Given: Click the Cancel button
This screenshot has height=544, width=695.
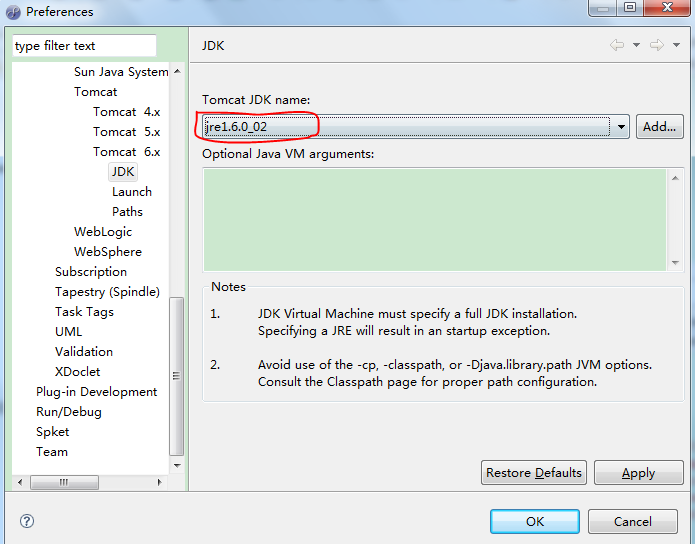Looking at the screenshot, I should point(633,521).
